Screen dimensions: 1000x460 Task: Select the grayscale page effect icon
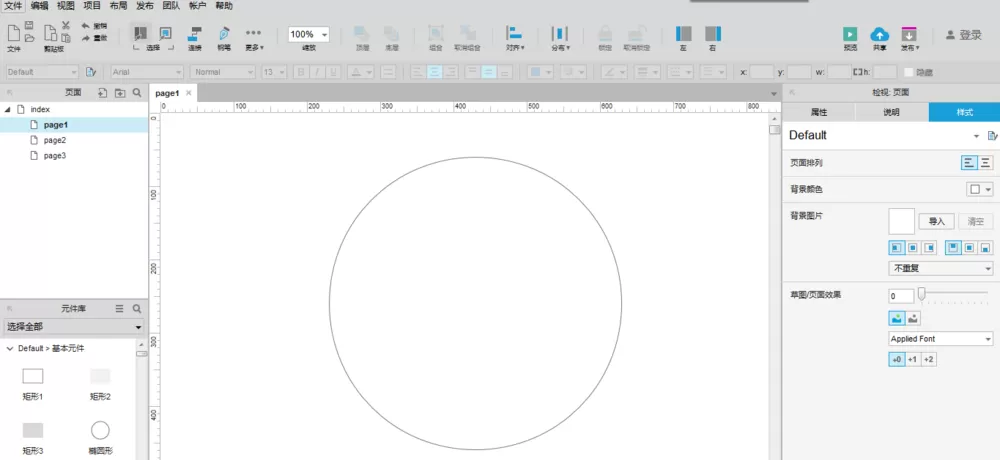913,318
